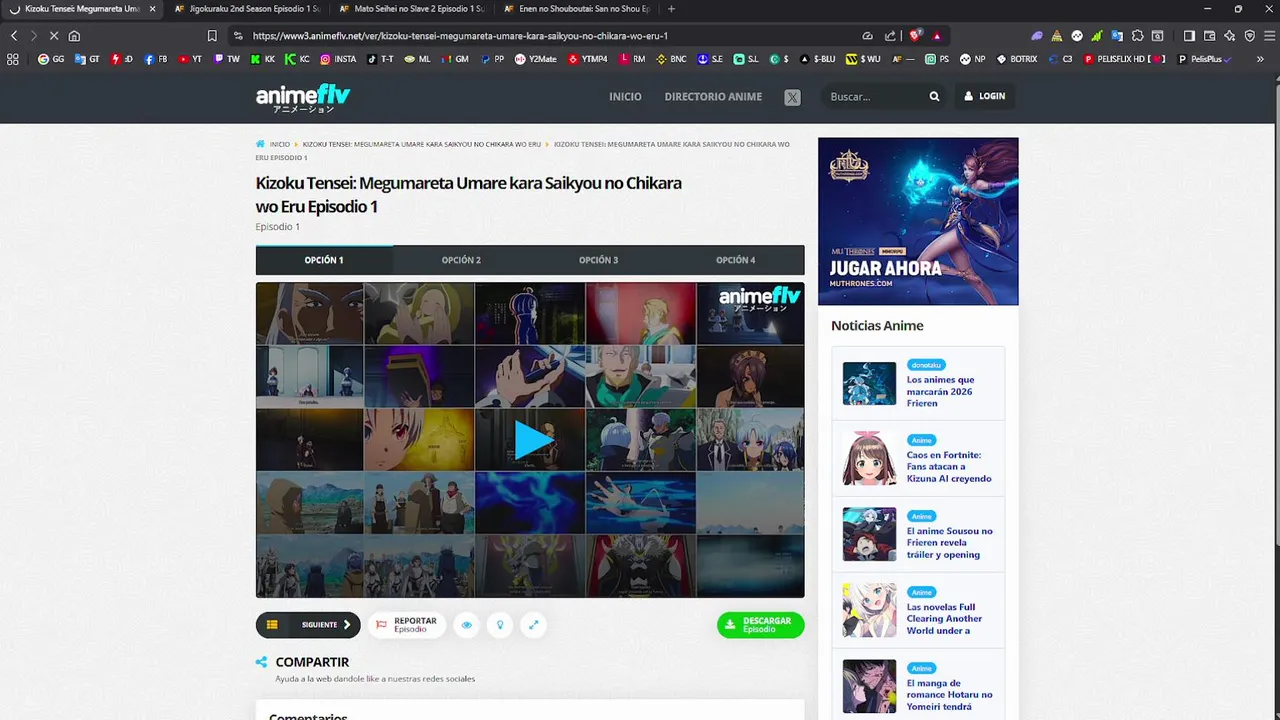
Task: Toggle the lightbulb lights-off button
Action: (500, 625)
